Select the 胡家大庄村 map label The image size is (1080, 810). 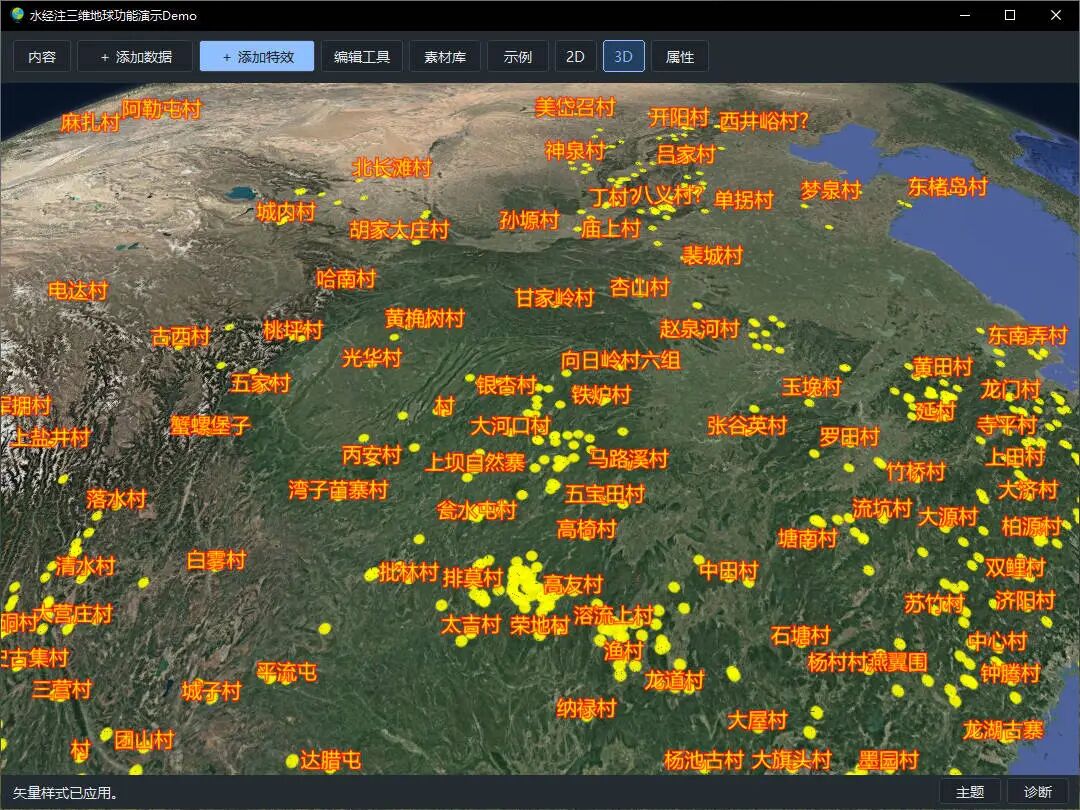coord(399,229)
